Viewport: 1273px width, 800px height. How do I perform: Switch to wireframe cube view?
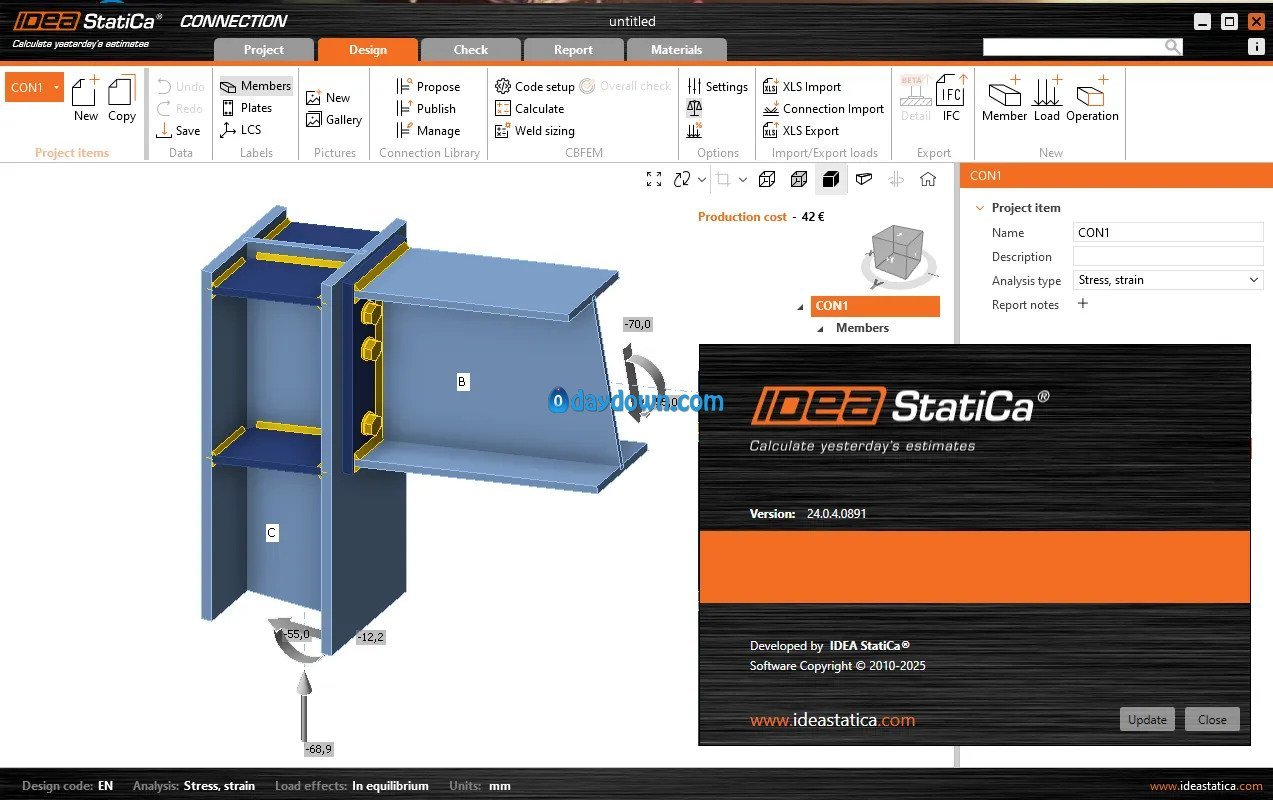(x=767, y=179)
